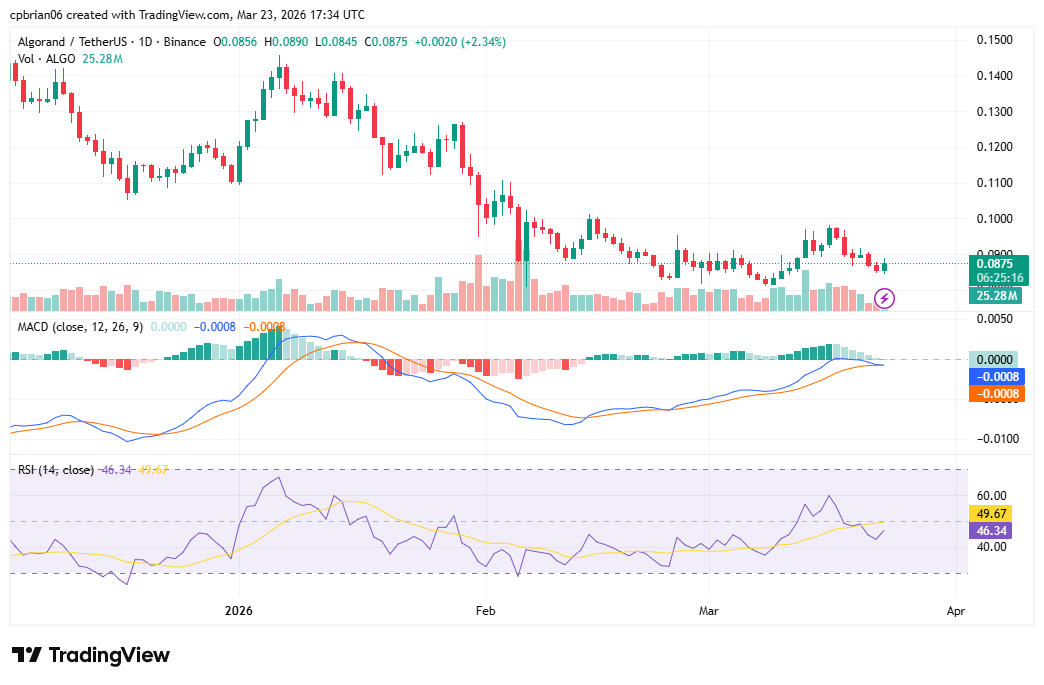Click the teal volume value 25.28M label
This screenshot has width=1044, height=685.
pos(996,296)
